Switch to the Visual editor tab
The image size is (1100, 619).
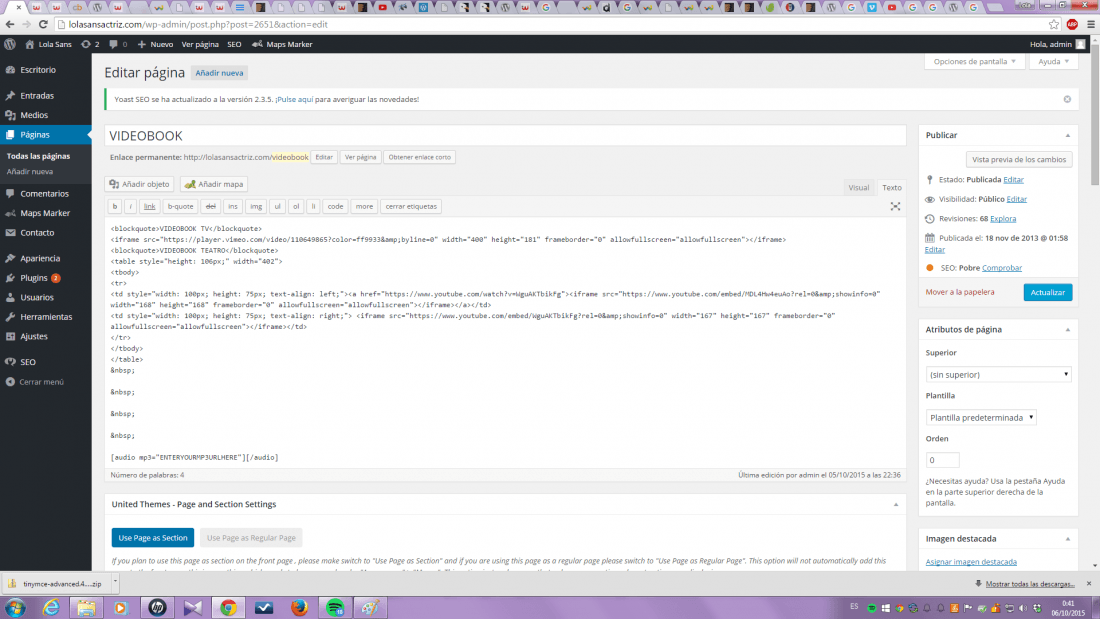point(859,187)
